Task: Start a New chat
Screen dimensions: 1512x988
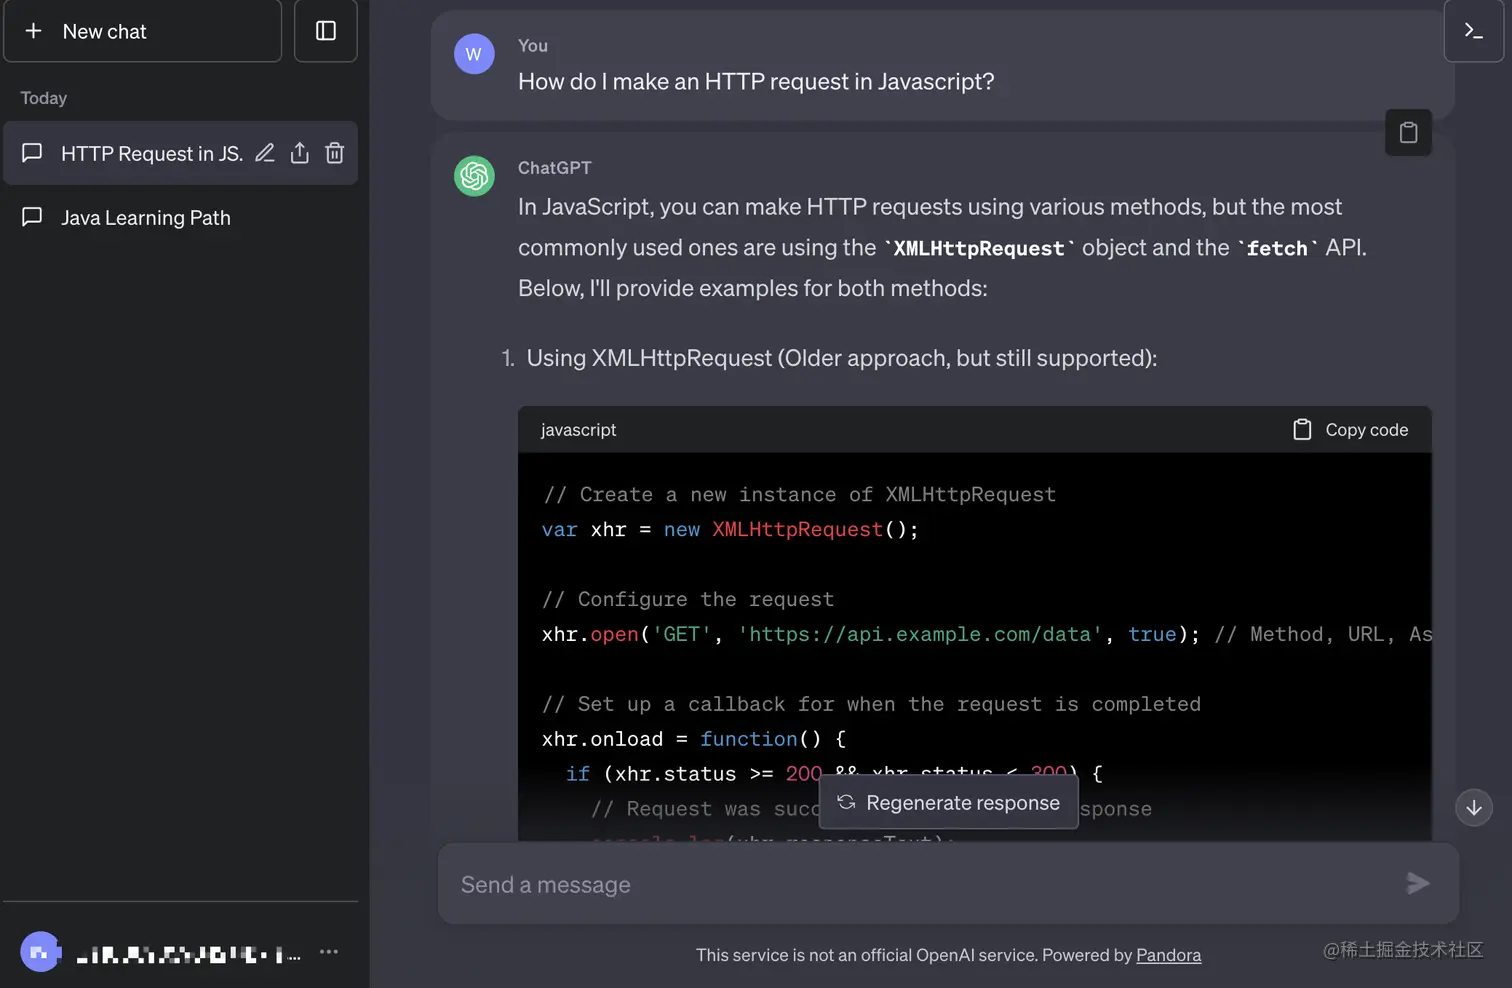Action: 142,31
